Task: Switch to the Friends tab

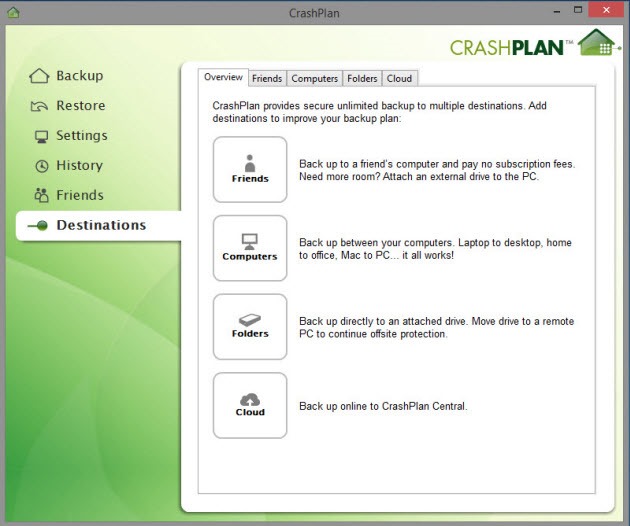Action: coord(267,78)
